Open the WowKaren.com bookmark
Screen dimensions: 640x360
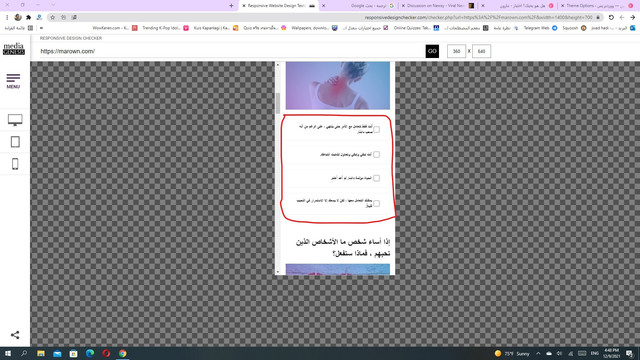coord(115,28)
